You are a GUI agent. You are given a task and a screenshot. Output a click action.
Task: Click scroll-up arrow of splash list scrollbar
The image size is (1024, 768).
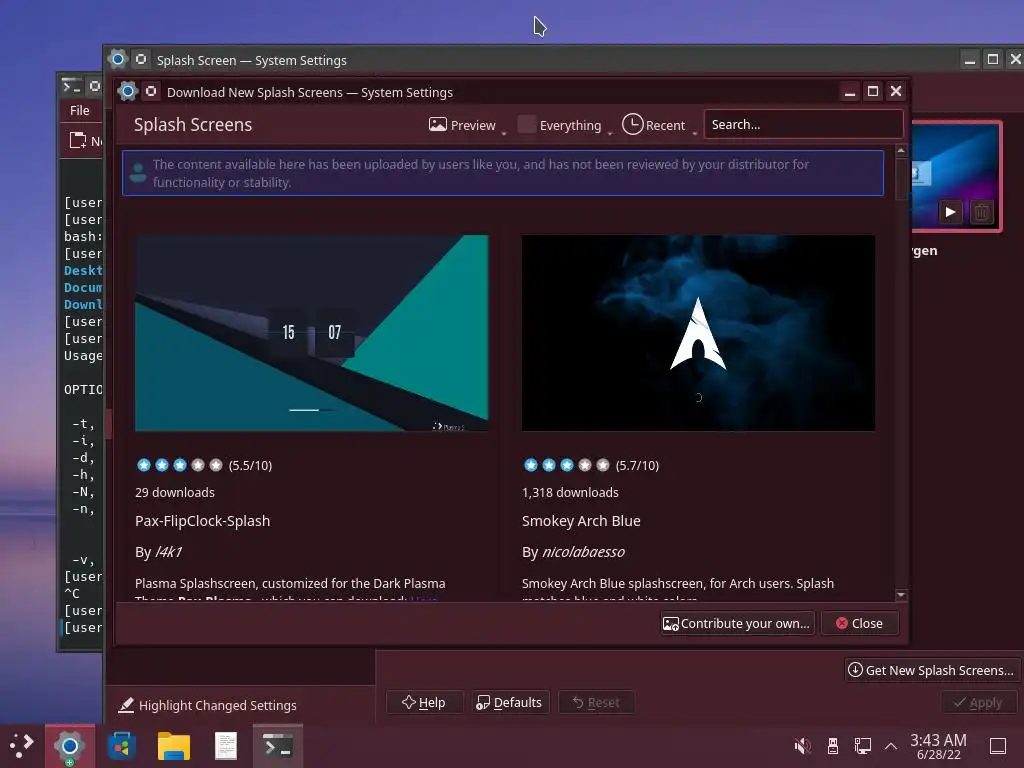tap(901, 150)
